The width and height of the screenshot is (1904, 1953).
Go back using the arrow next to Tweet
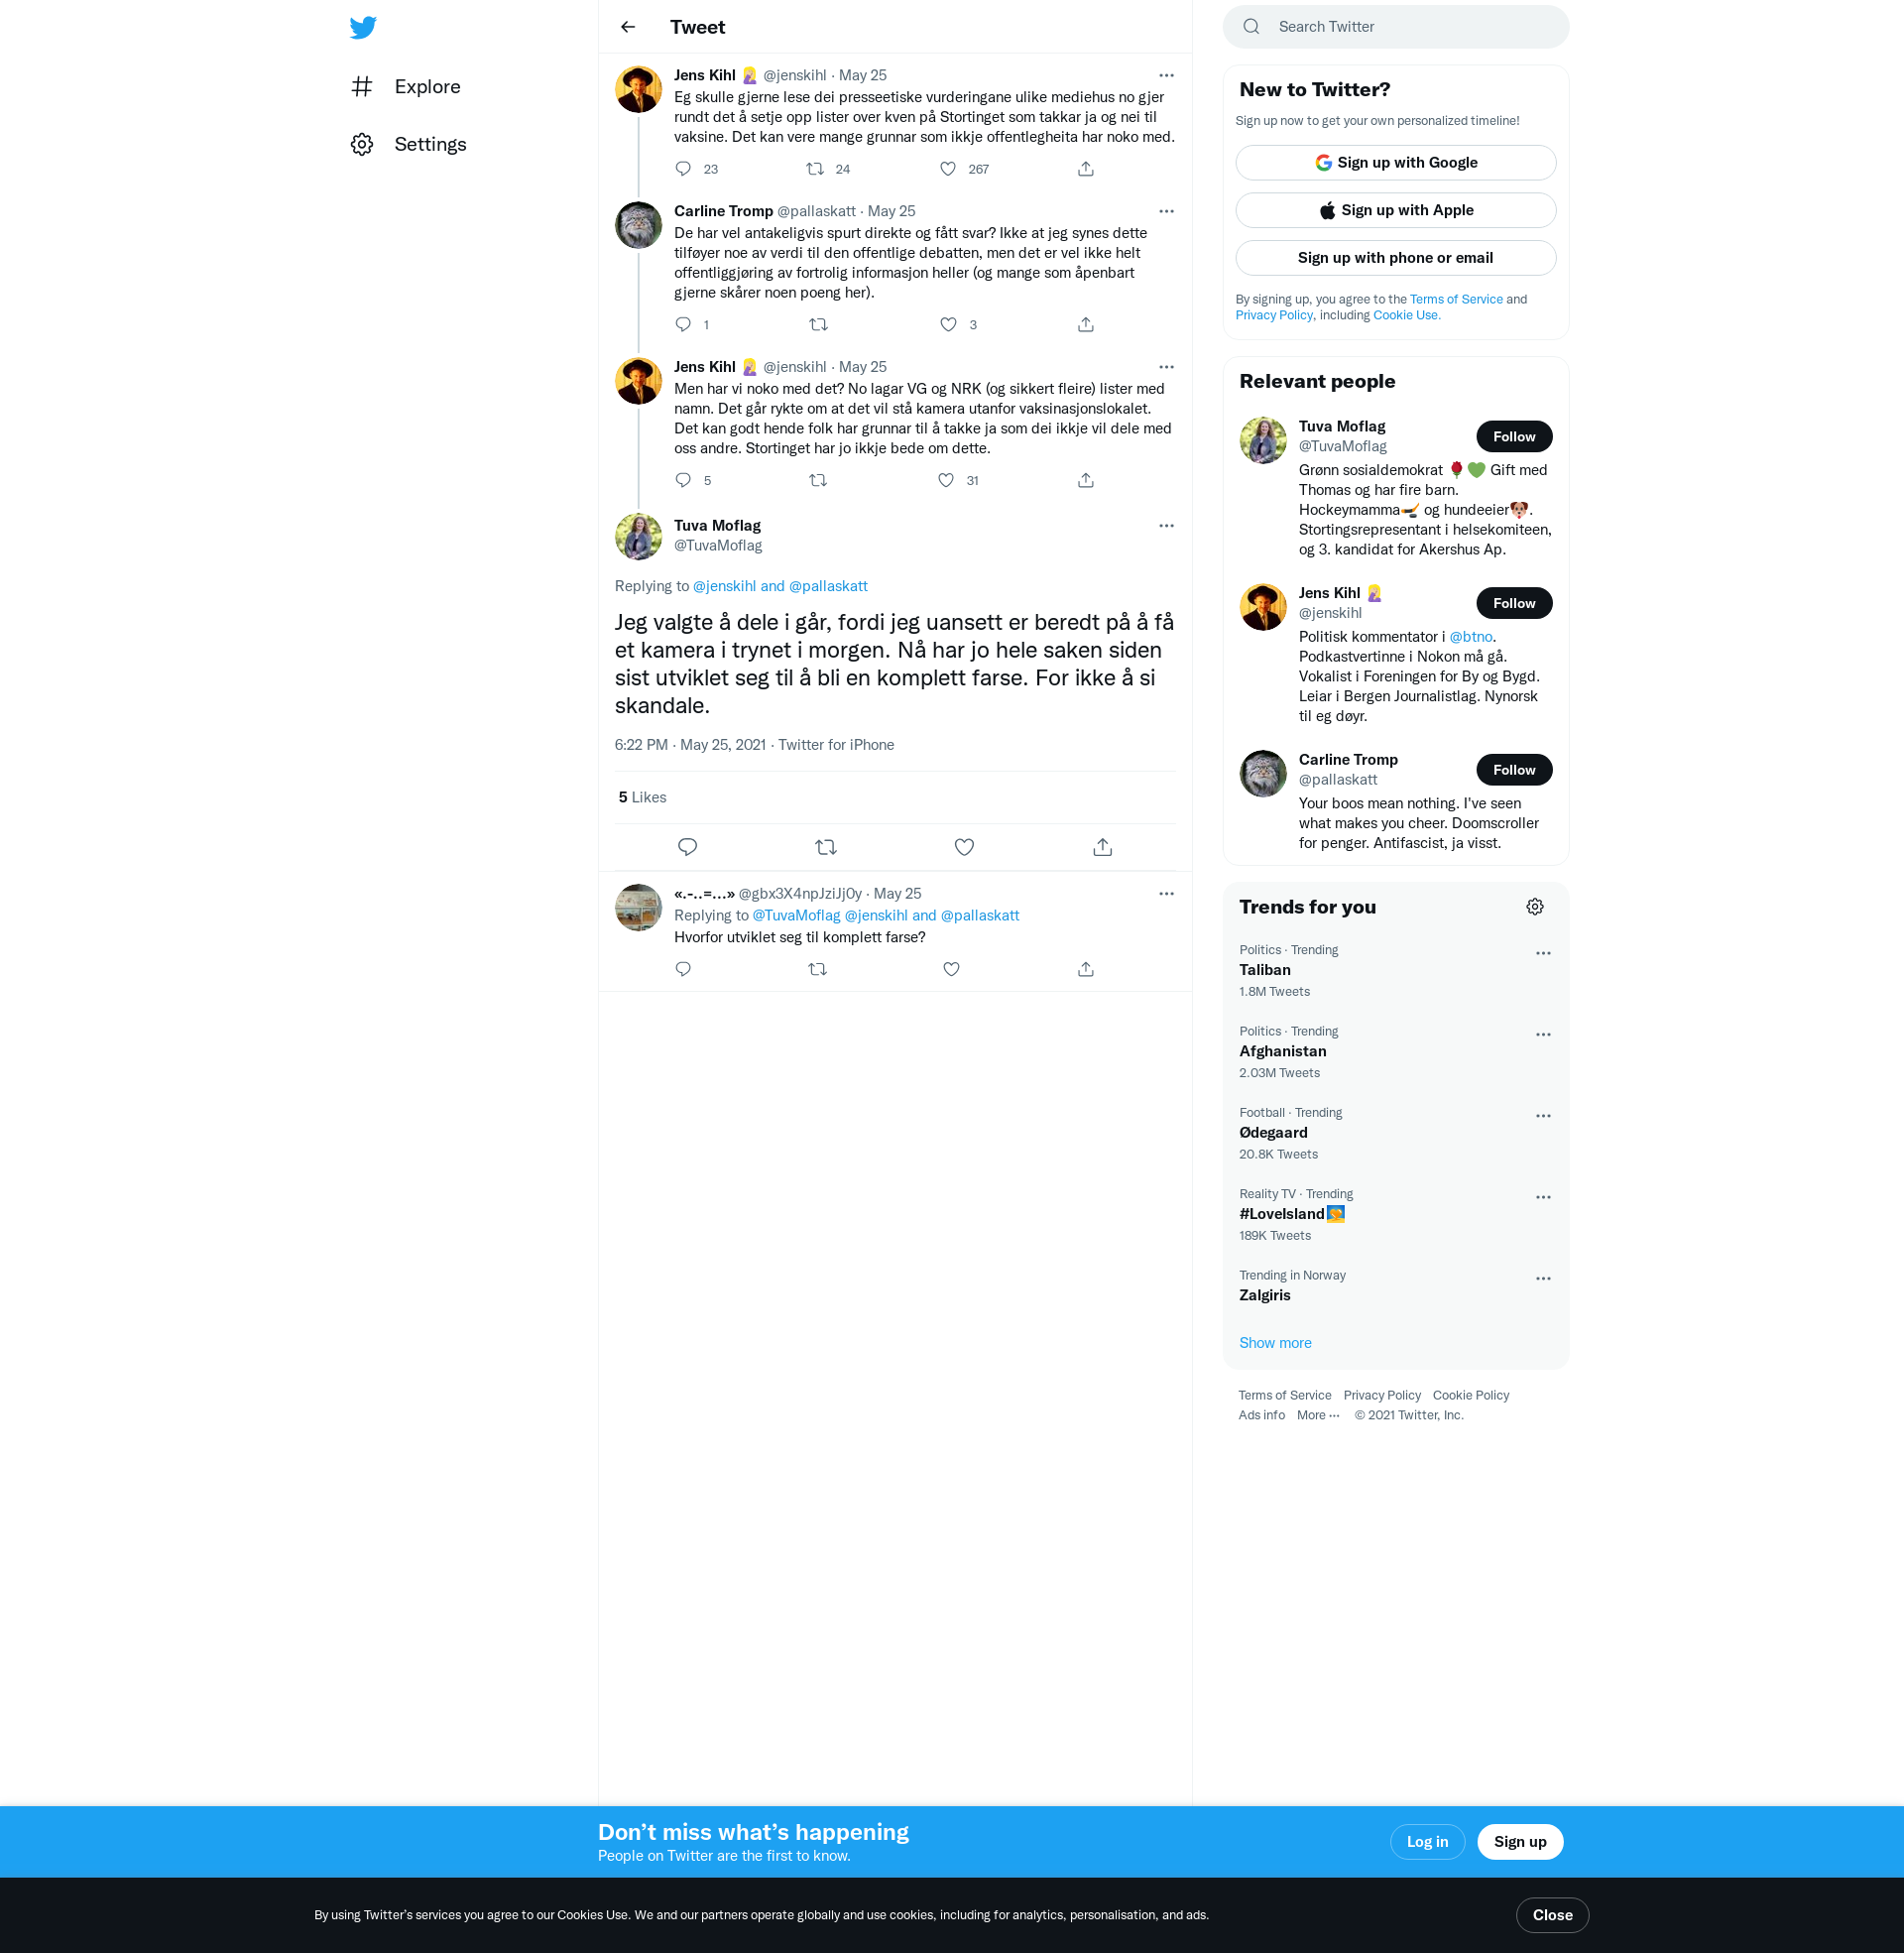point(628,27)
